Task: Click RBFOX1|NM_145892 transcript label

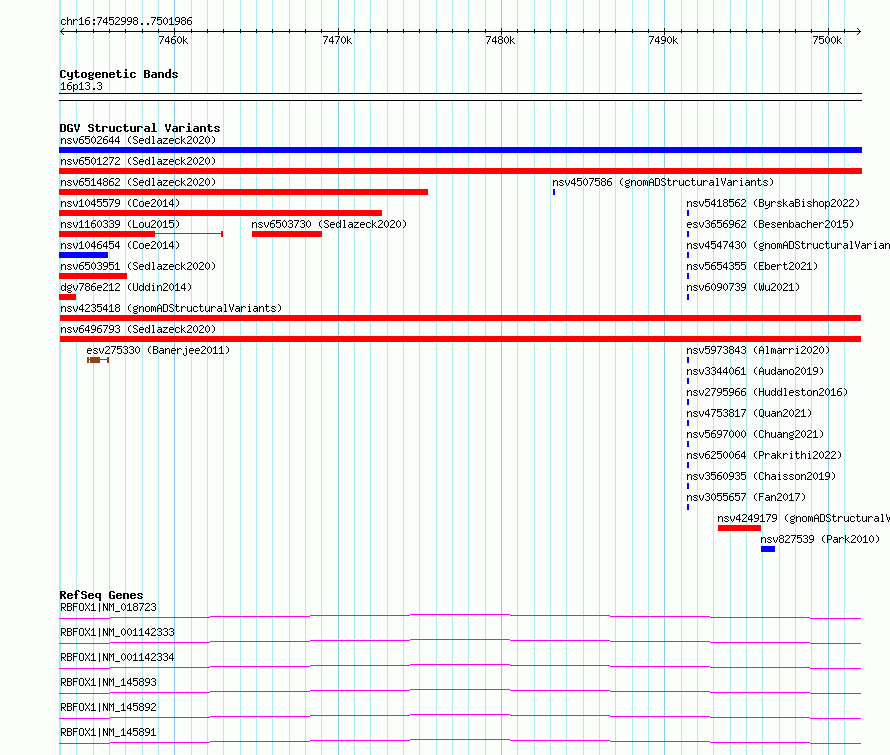Action: click(x=108, y=707)
